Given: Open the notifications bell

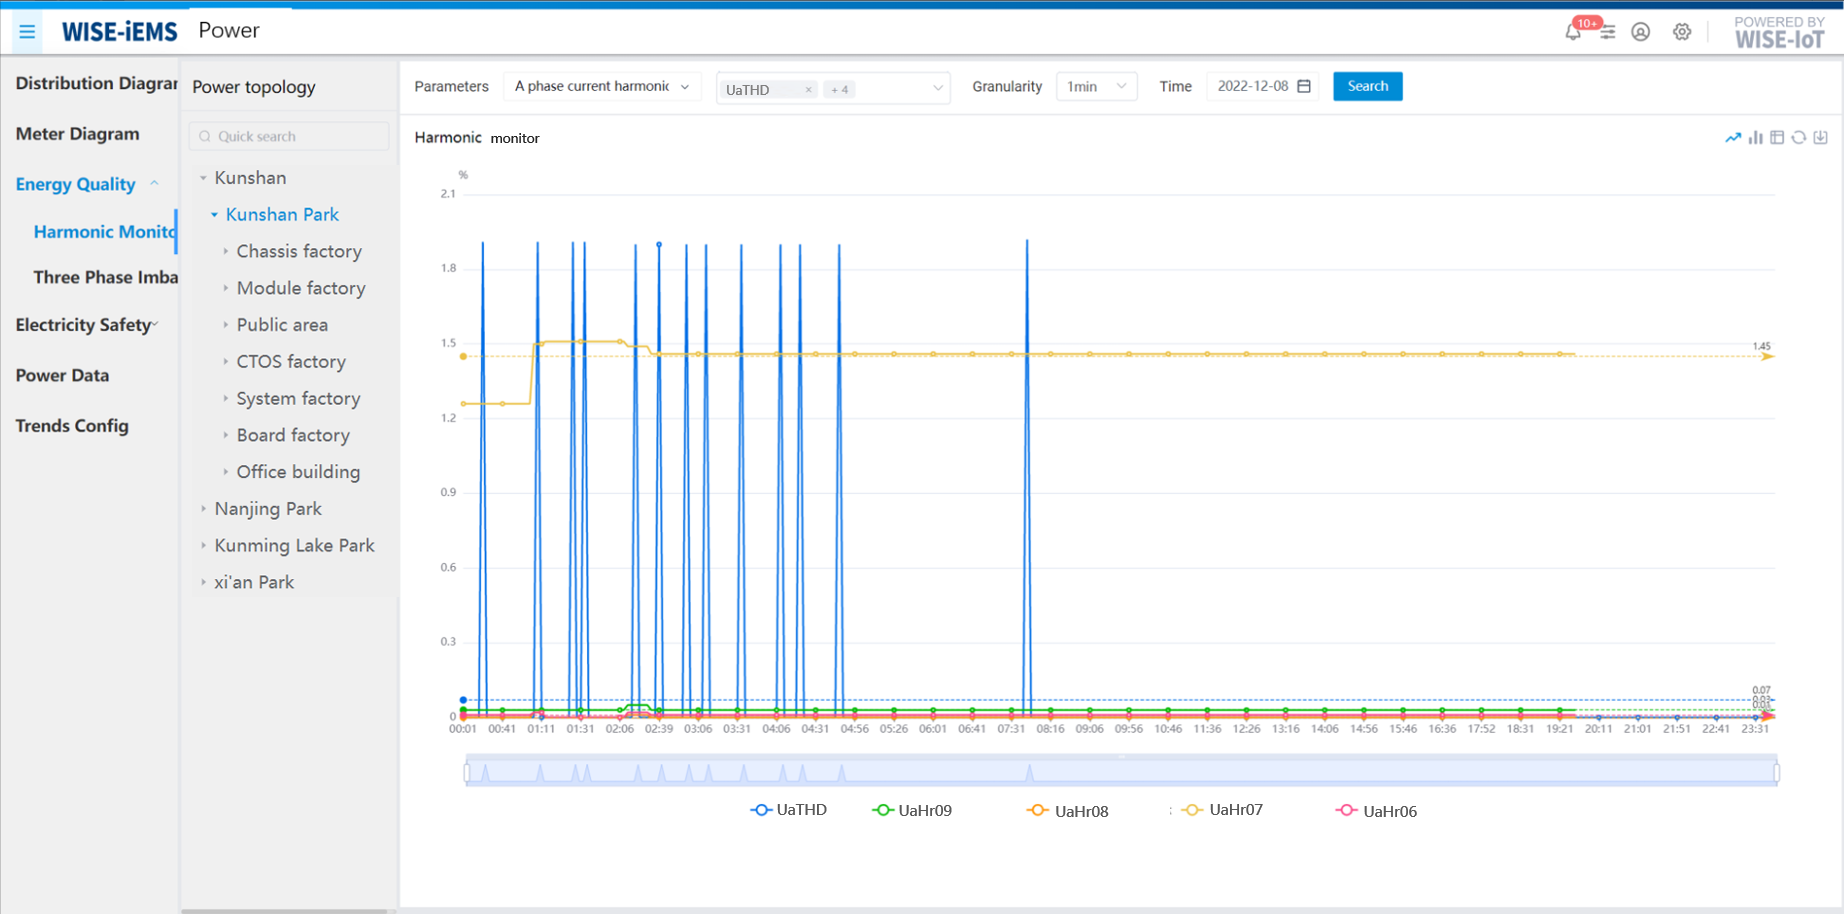Looking at the screenshot, I should 1573,32.
